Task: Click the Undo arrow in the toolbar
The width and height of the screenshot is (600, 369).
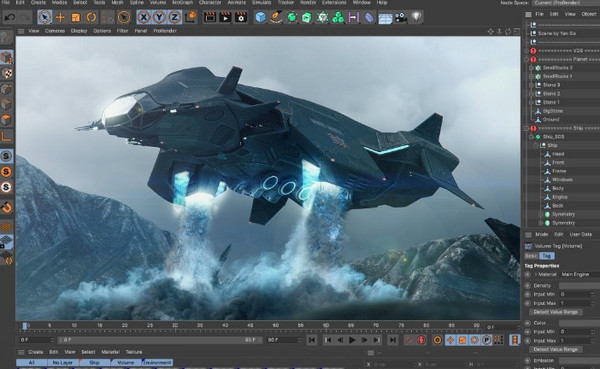Action: tap(10, 17)
